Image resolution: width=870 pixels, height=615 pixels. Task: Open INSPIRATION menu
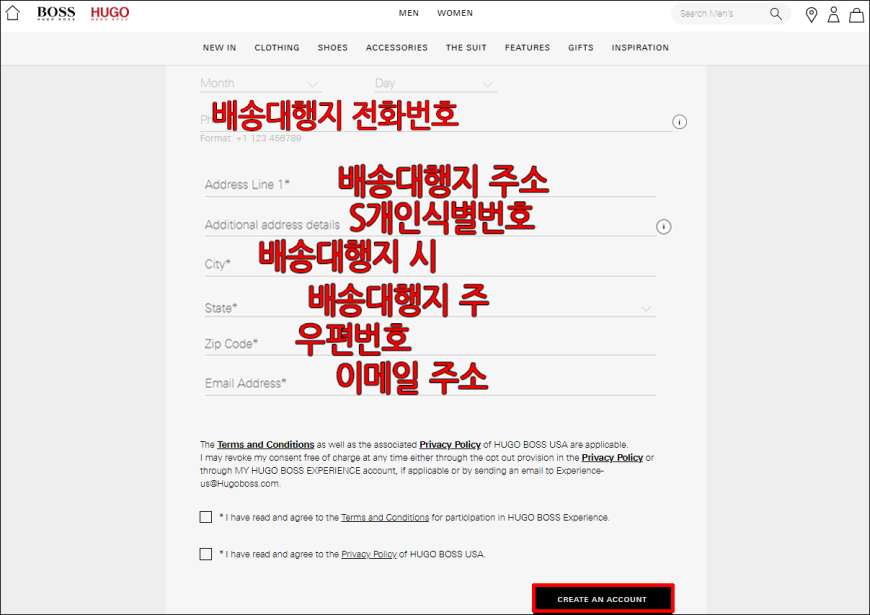(x=640, y=48)
